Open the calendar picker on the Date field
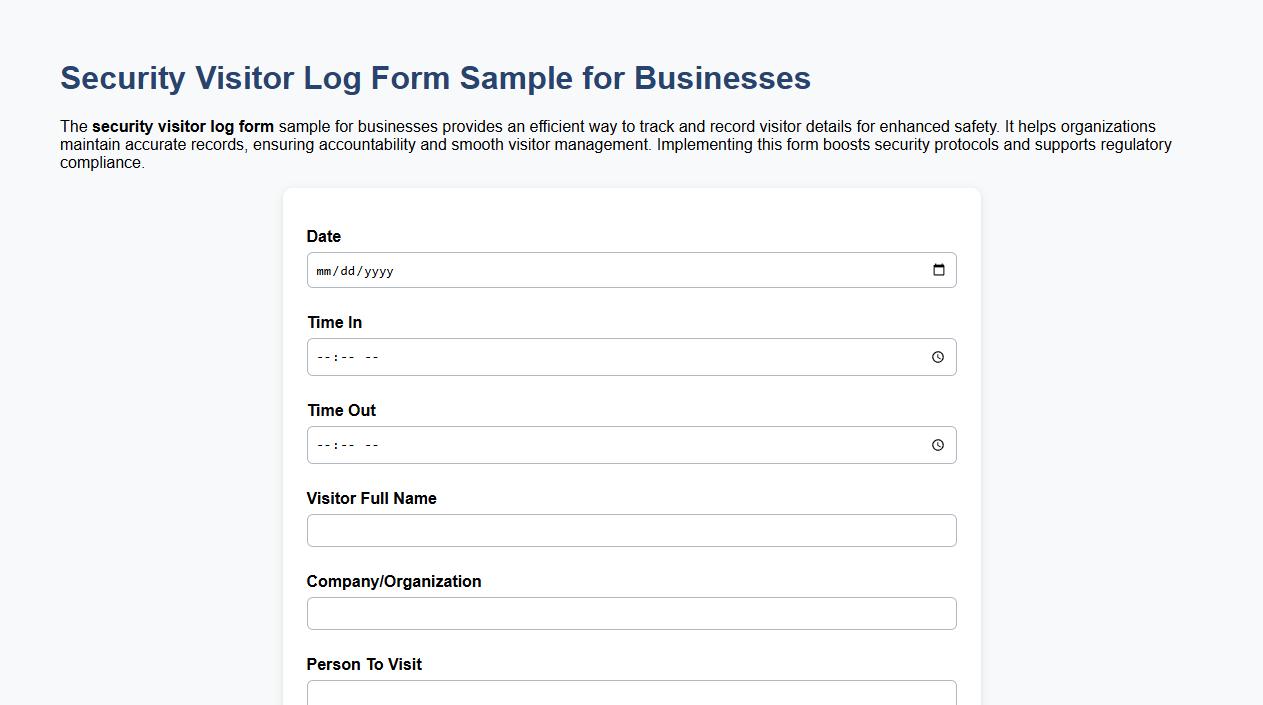Viewport: 1263px width, 705px height. pyautogui.click(x=938, y=270)
